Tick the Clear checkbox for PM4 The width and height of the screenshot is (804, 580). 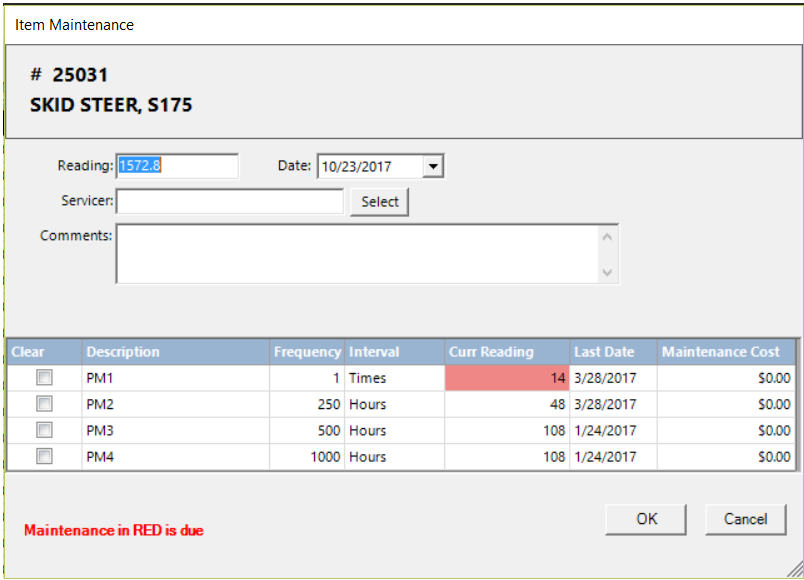(44, 456)
